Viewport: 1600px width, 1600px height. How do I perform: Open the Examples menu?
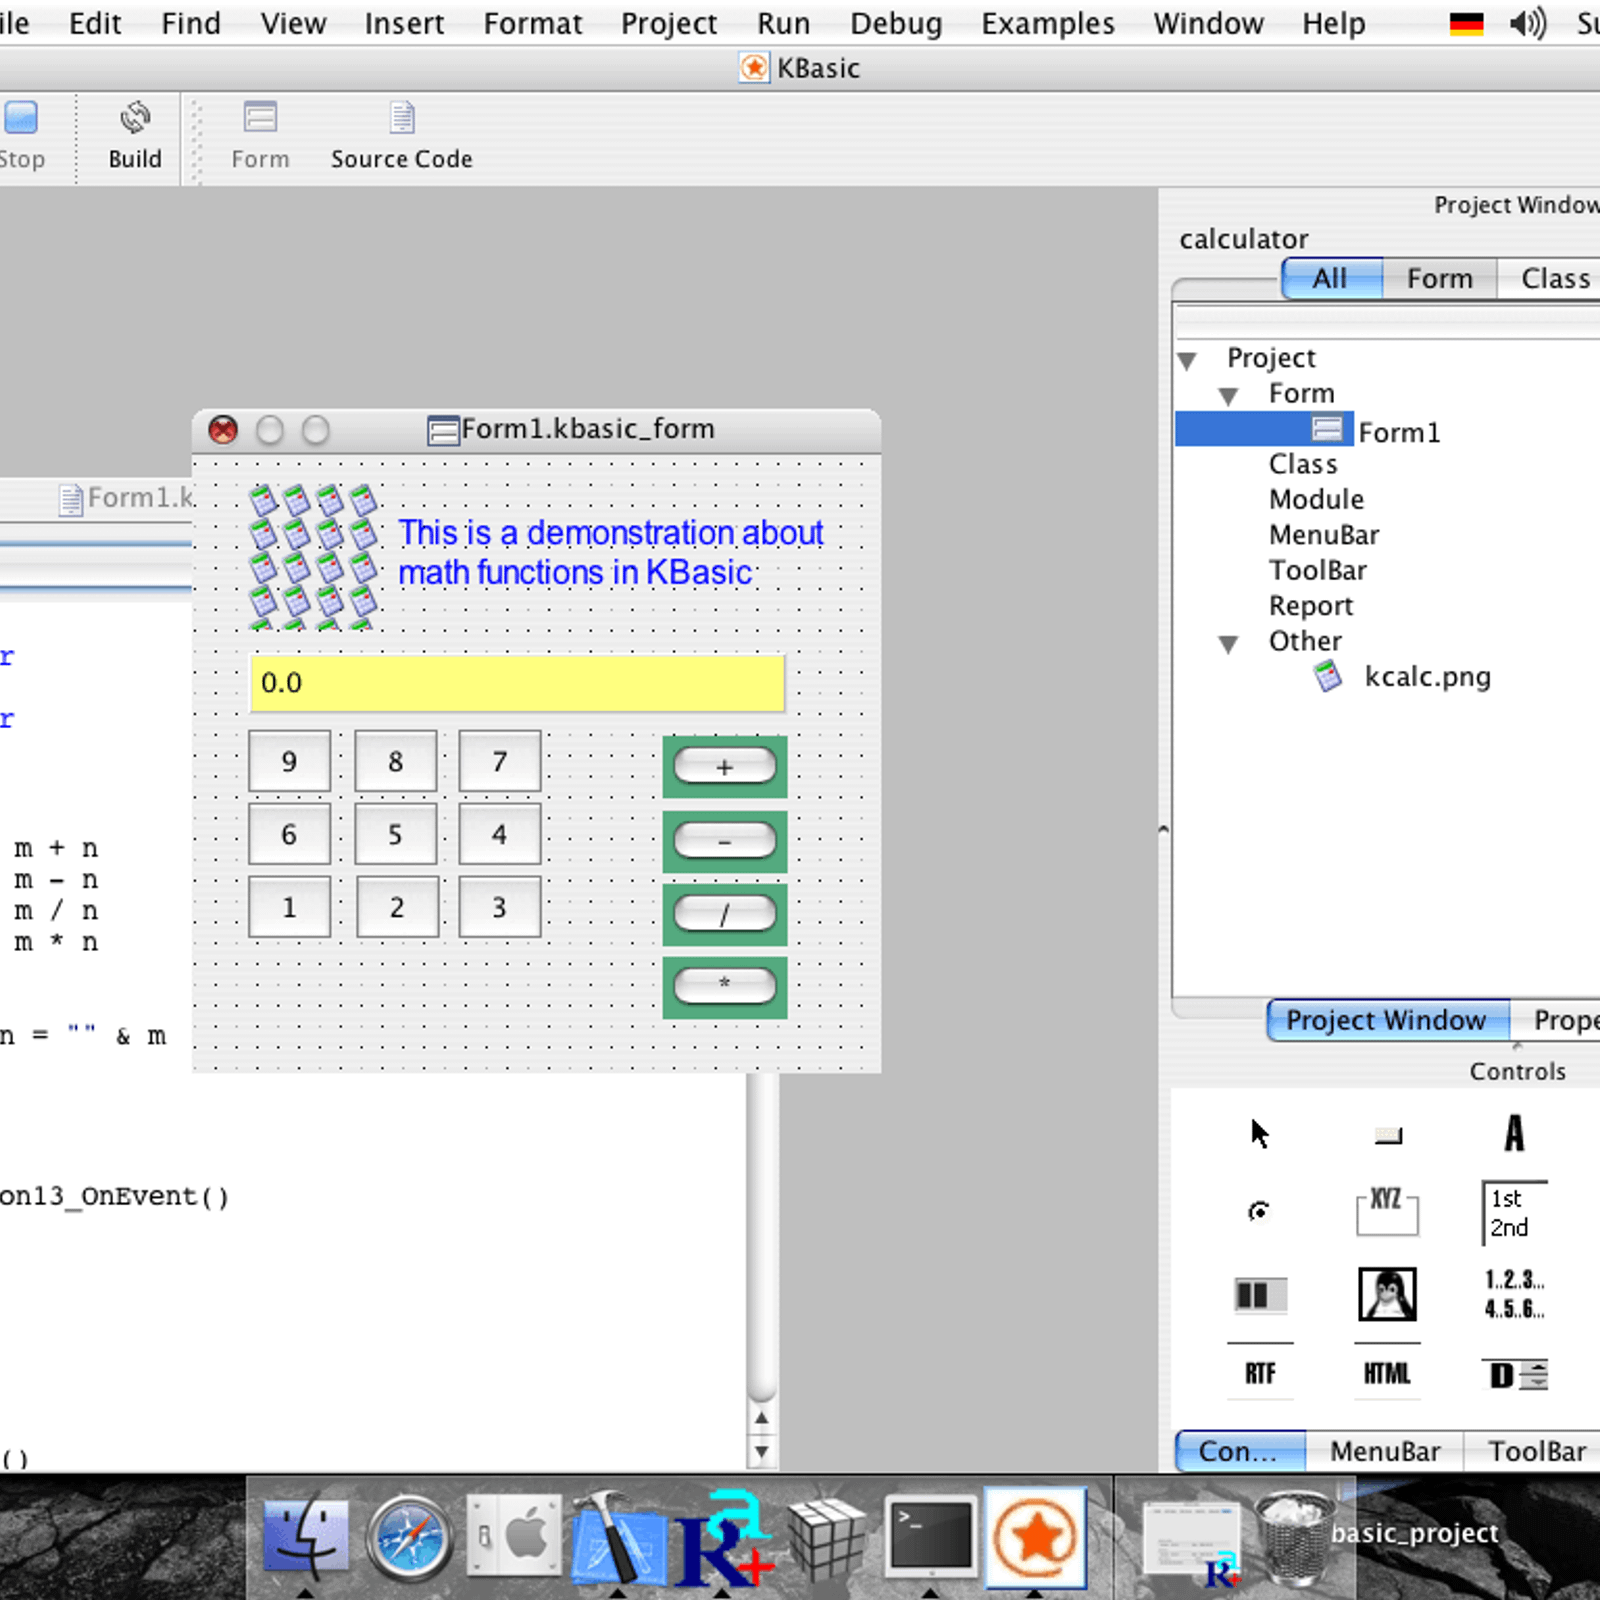1048,23
